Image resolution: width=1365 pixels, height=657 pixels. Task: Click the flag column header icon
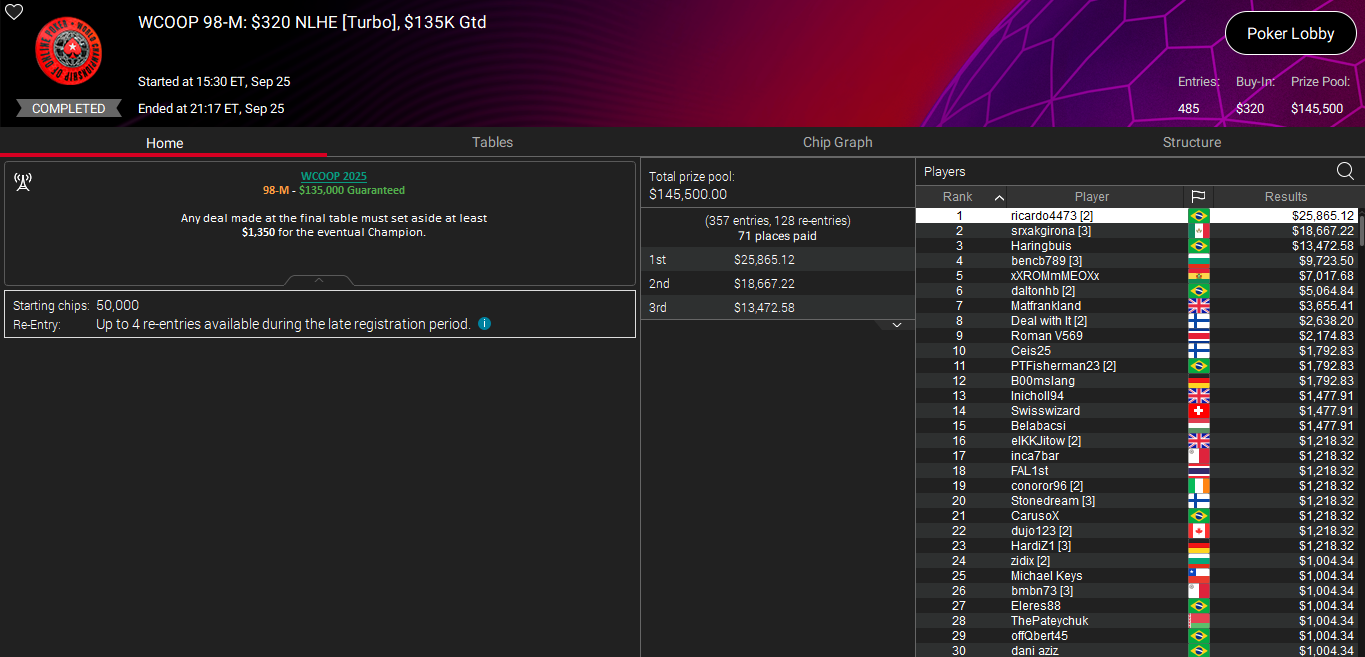coord(1198,197)
